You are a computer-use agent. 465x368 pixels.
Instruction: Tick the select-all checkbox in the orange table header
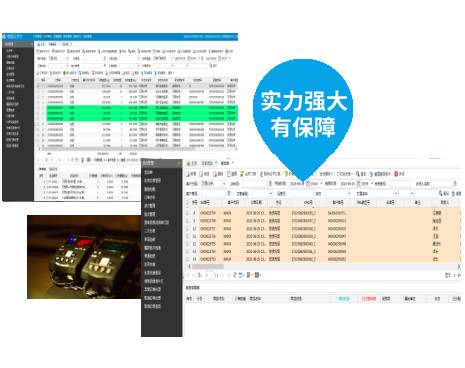tap(188, 202)
